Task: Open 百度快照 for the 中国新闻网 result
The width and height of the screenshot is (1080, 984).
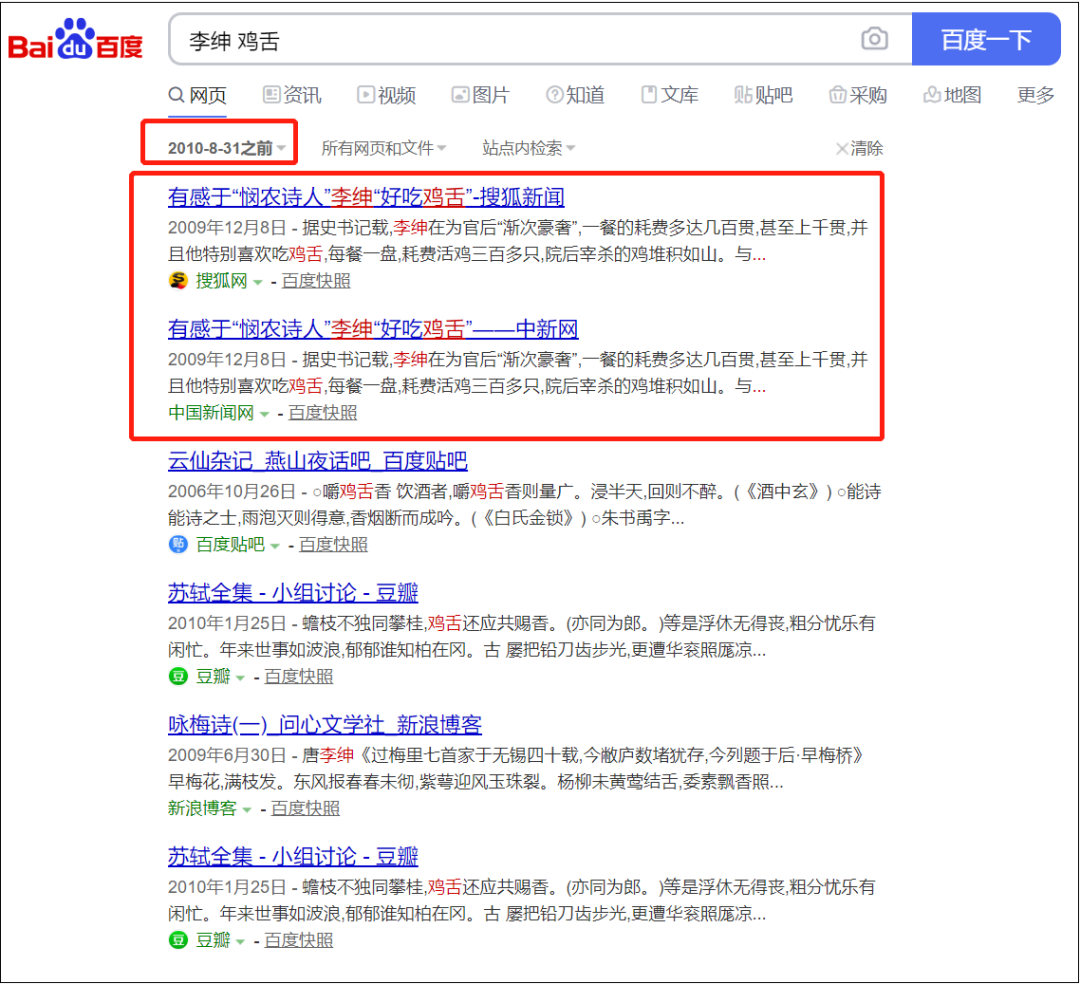Action: click(322, 412)
